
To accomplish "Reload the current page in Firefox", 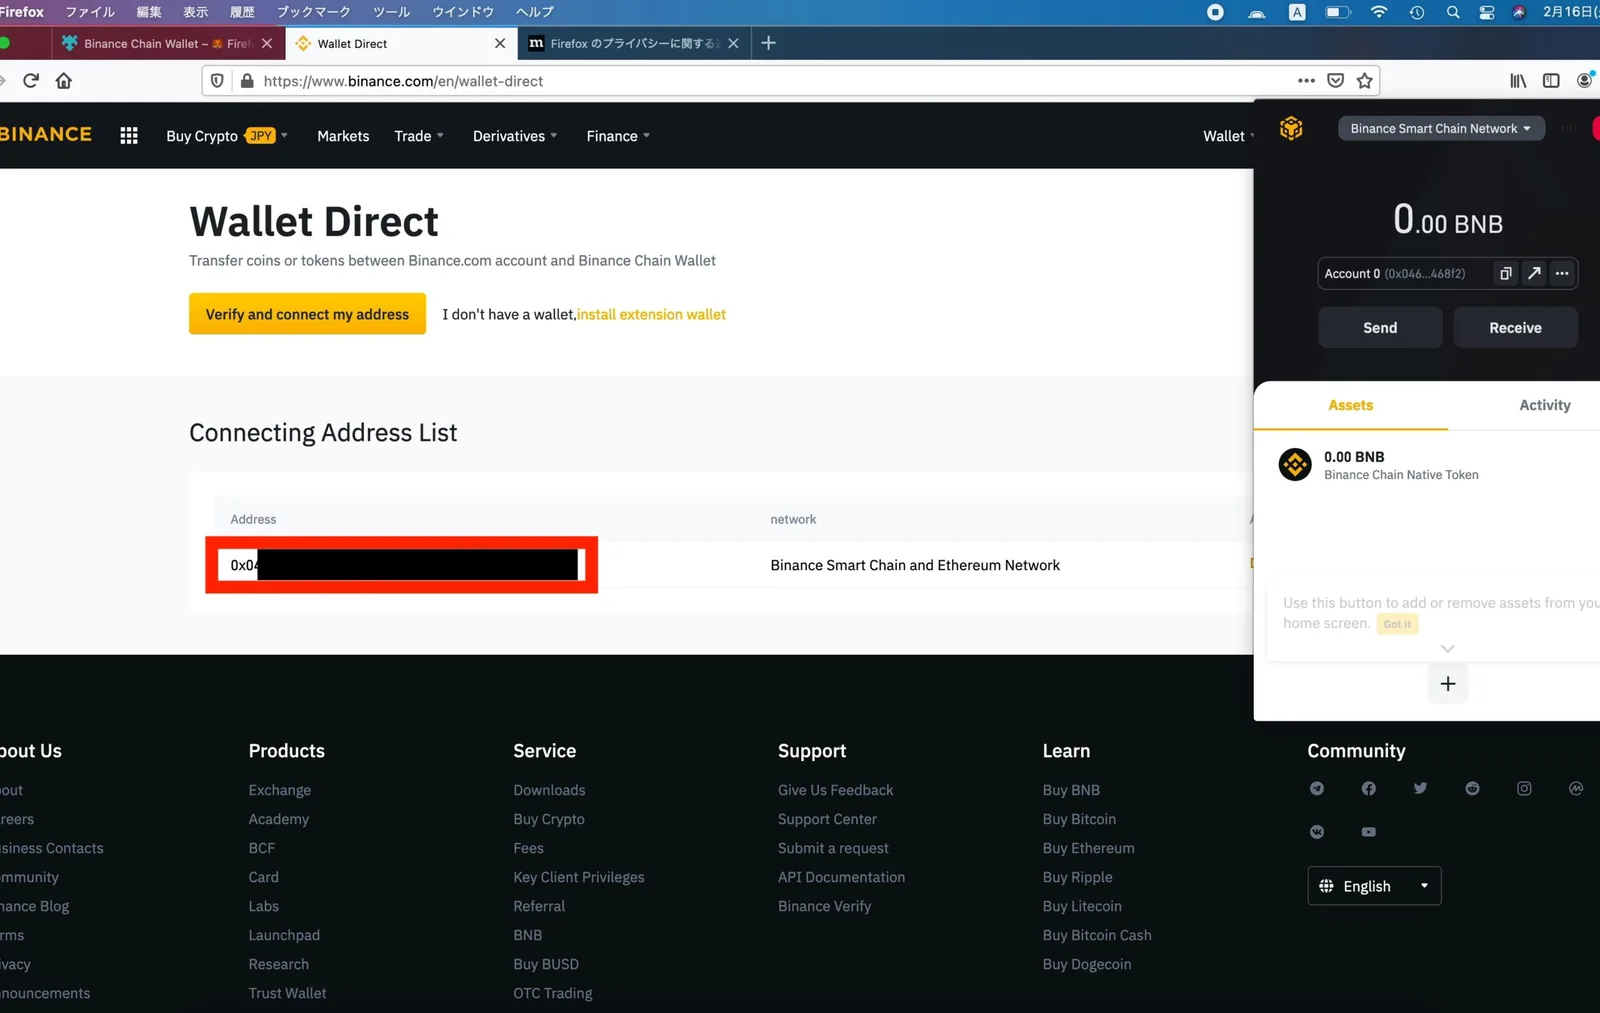I will (x=31, y=81).
